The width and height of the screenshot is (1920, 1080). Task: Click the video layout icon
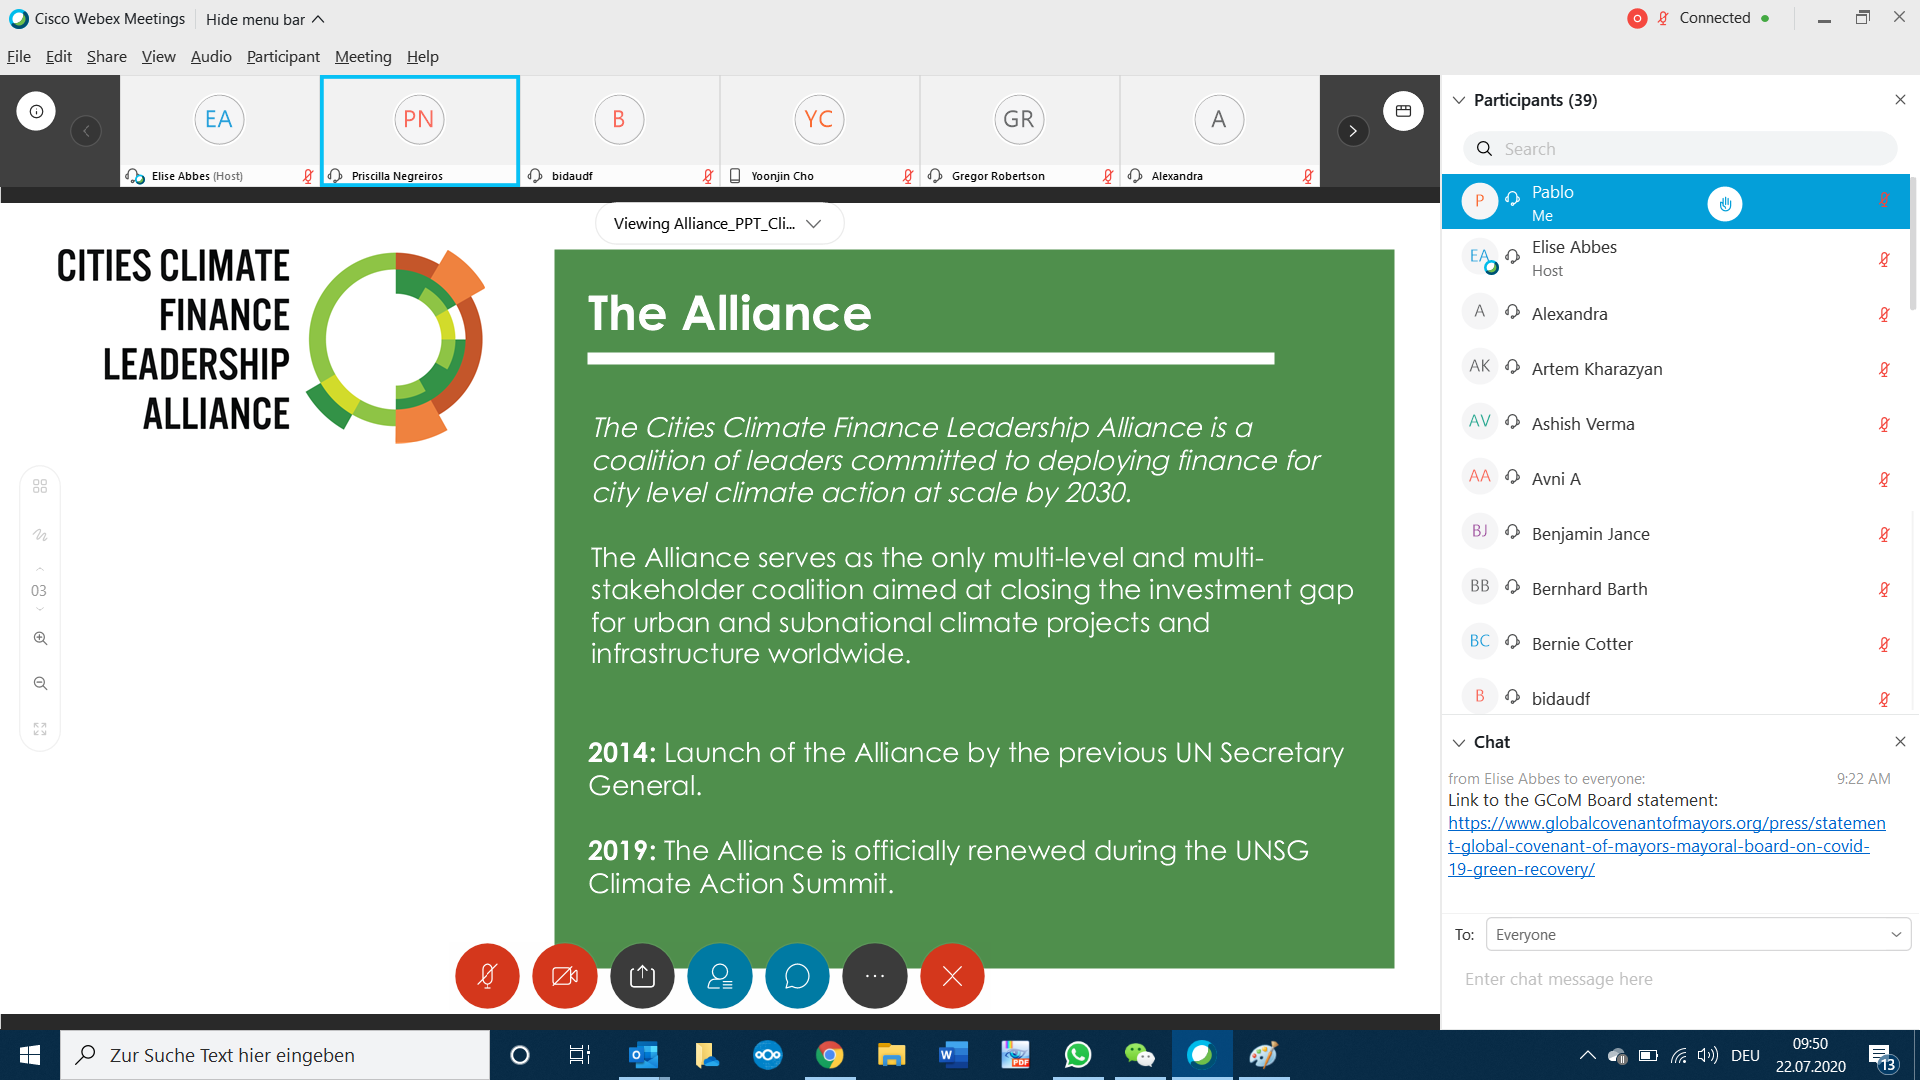(x=1403, y=111)
